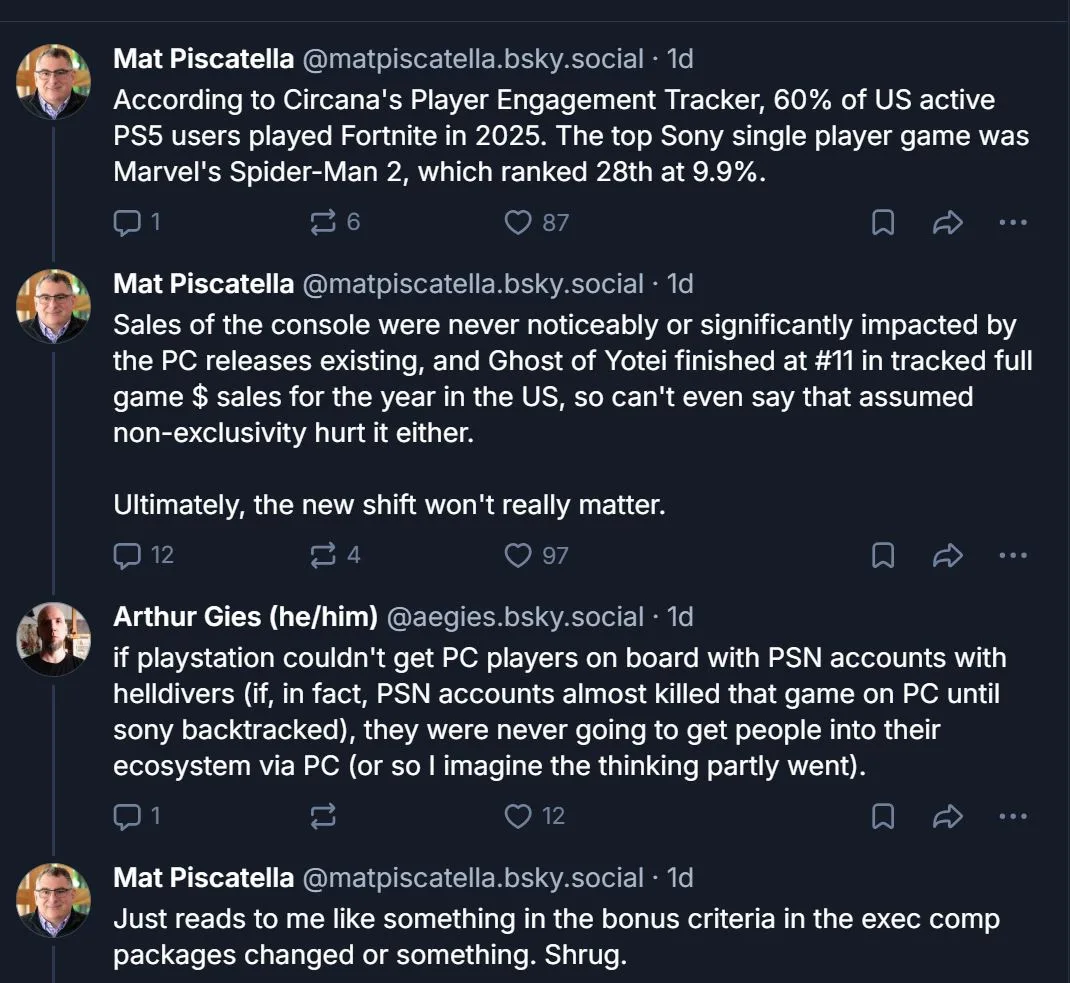Reply to Mat Piscatella's Fortnite statistics post
This screenshot has height=983, width=1070.
click(x=128, y=222)
